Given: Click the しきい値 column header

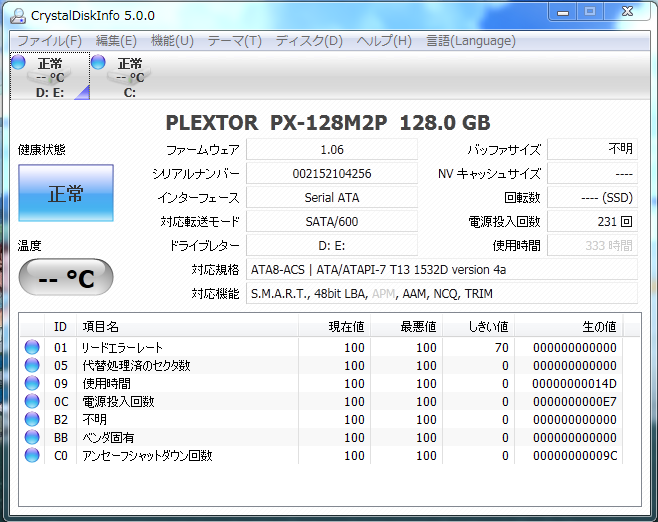Looking at the screenshot, I should coord(479,326).
